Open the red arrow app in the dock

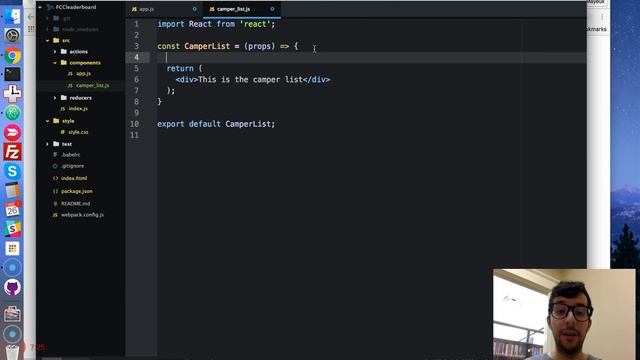[12, 133]
